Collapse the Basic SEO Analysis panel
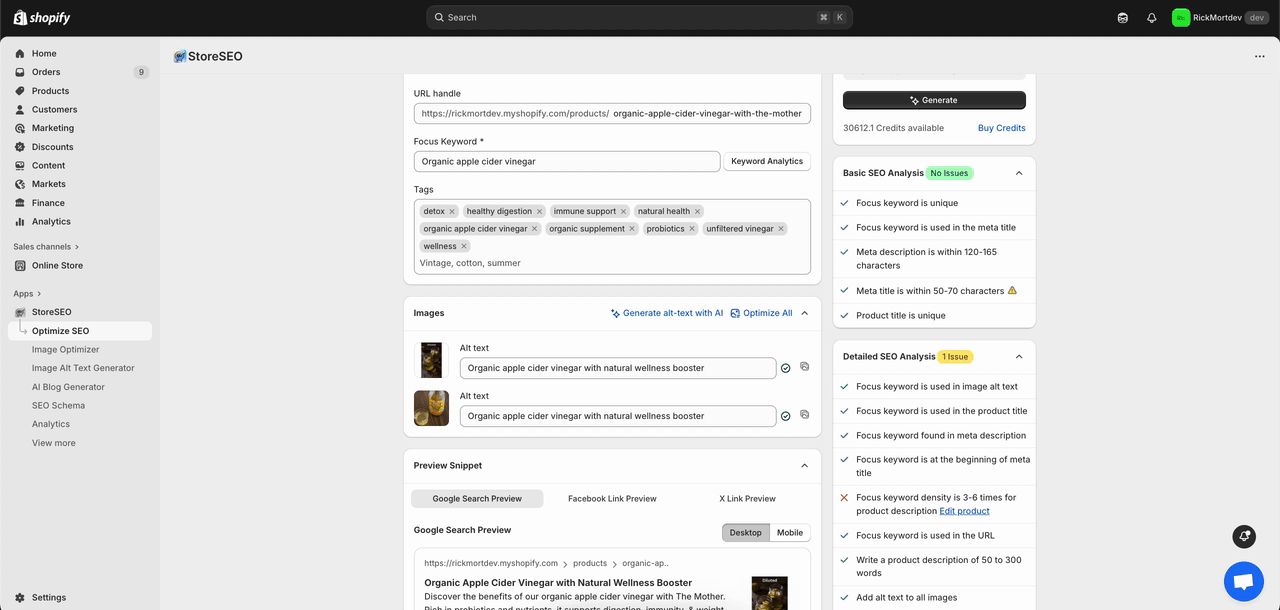Image resolution: width=1280 pixels, height=610 pixels. click(1019, 173)
